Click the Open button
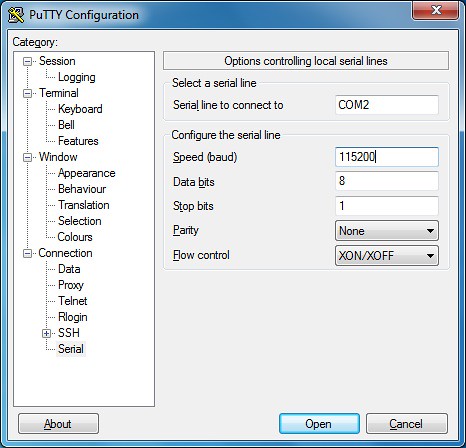The height and width of the screenshot is (448, 466). pyautogui.click(x=319, y=424)
